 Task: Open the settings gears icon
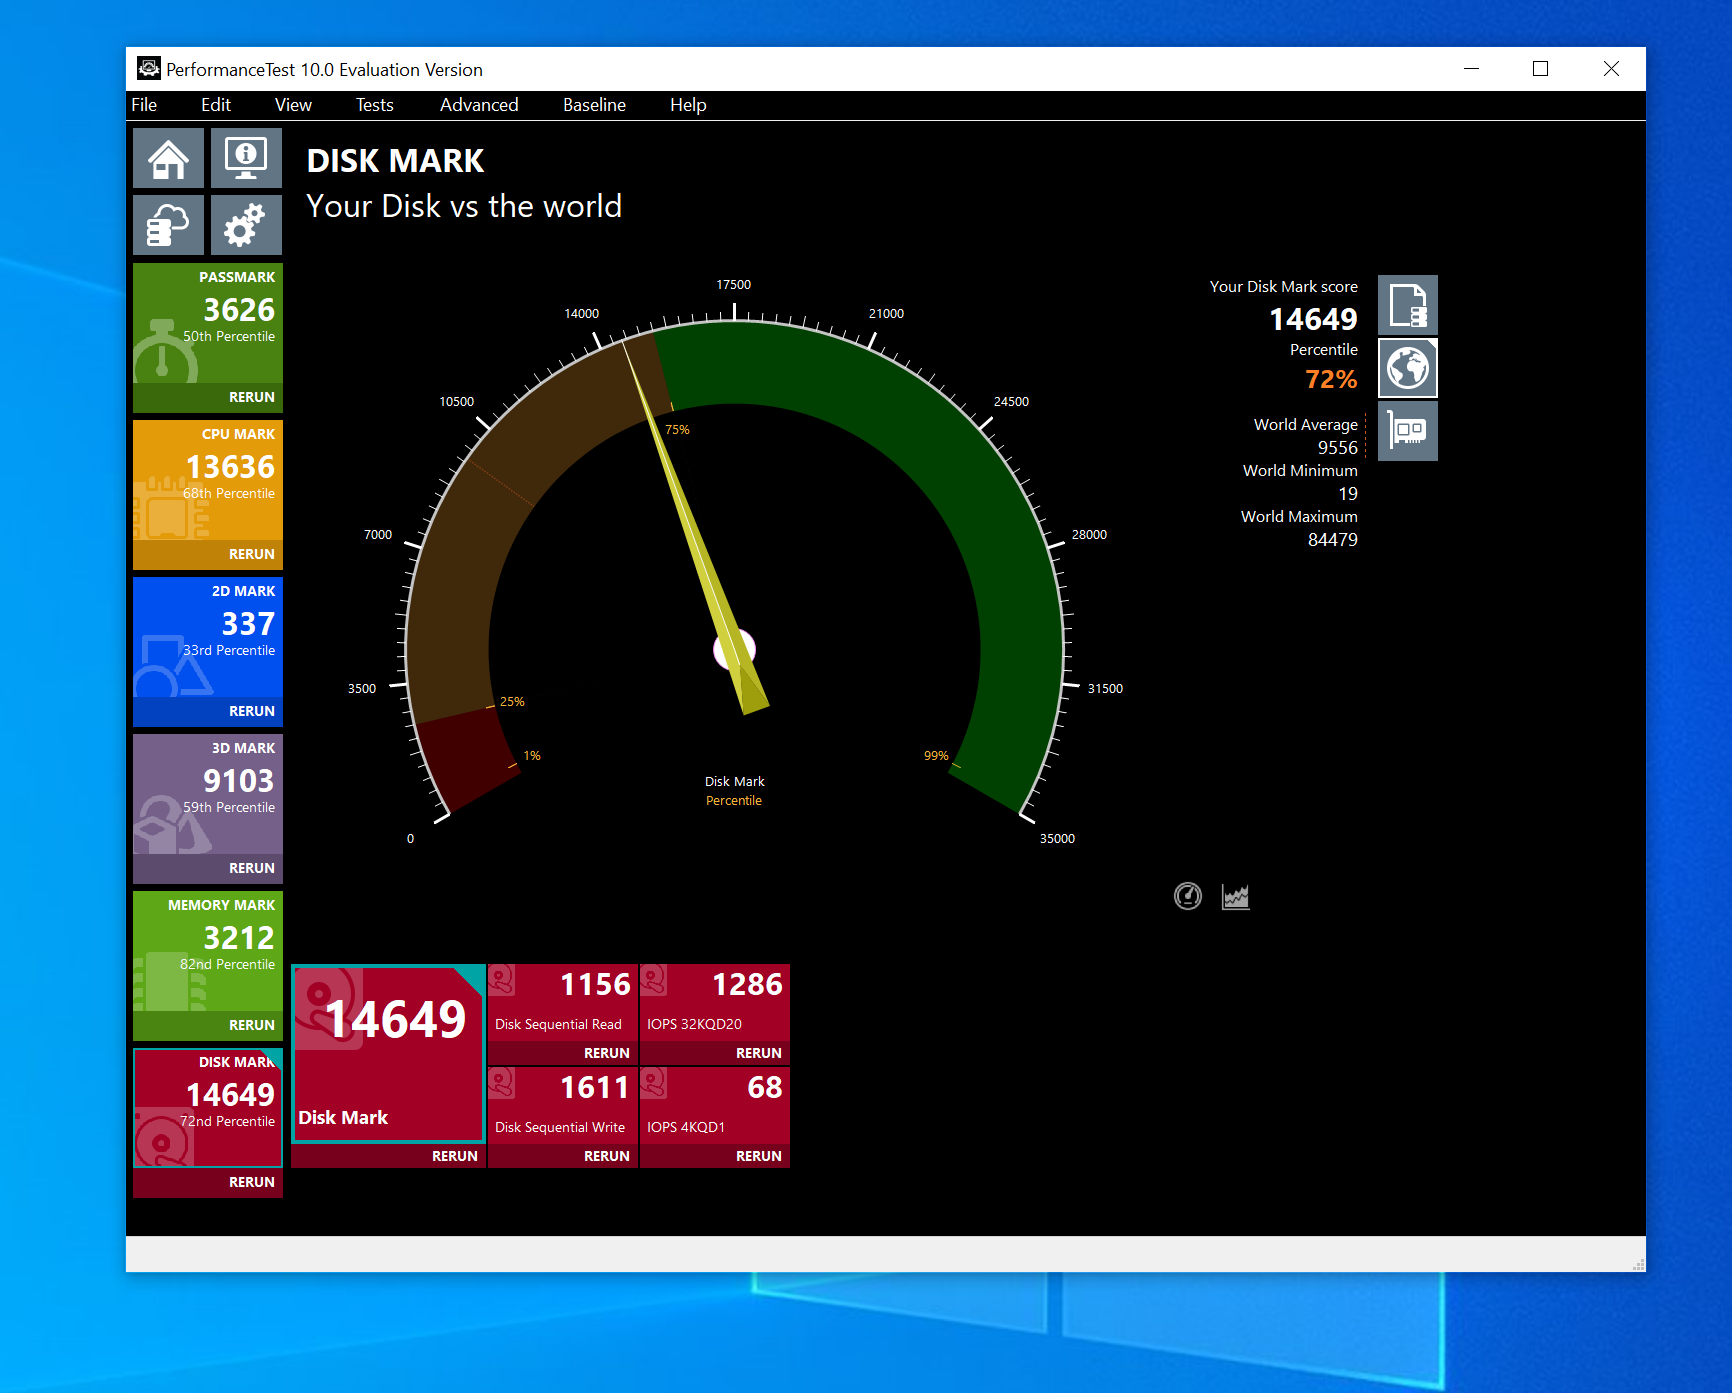pyautogui.click(x=246, y=225)
